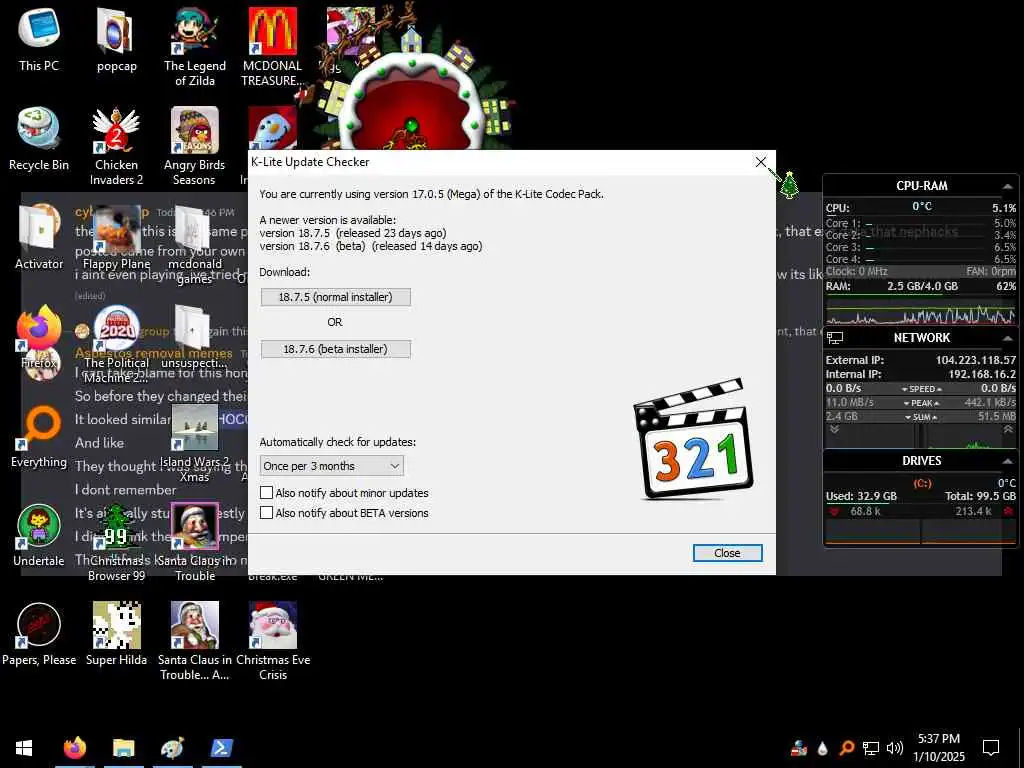Open Paint from the taskbar
The width and height of the screenshot is (1024, 768).
172,748
